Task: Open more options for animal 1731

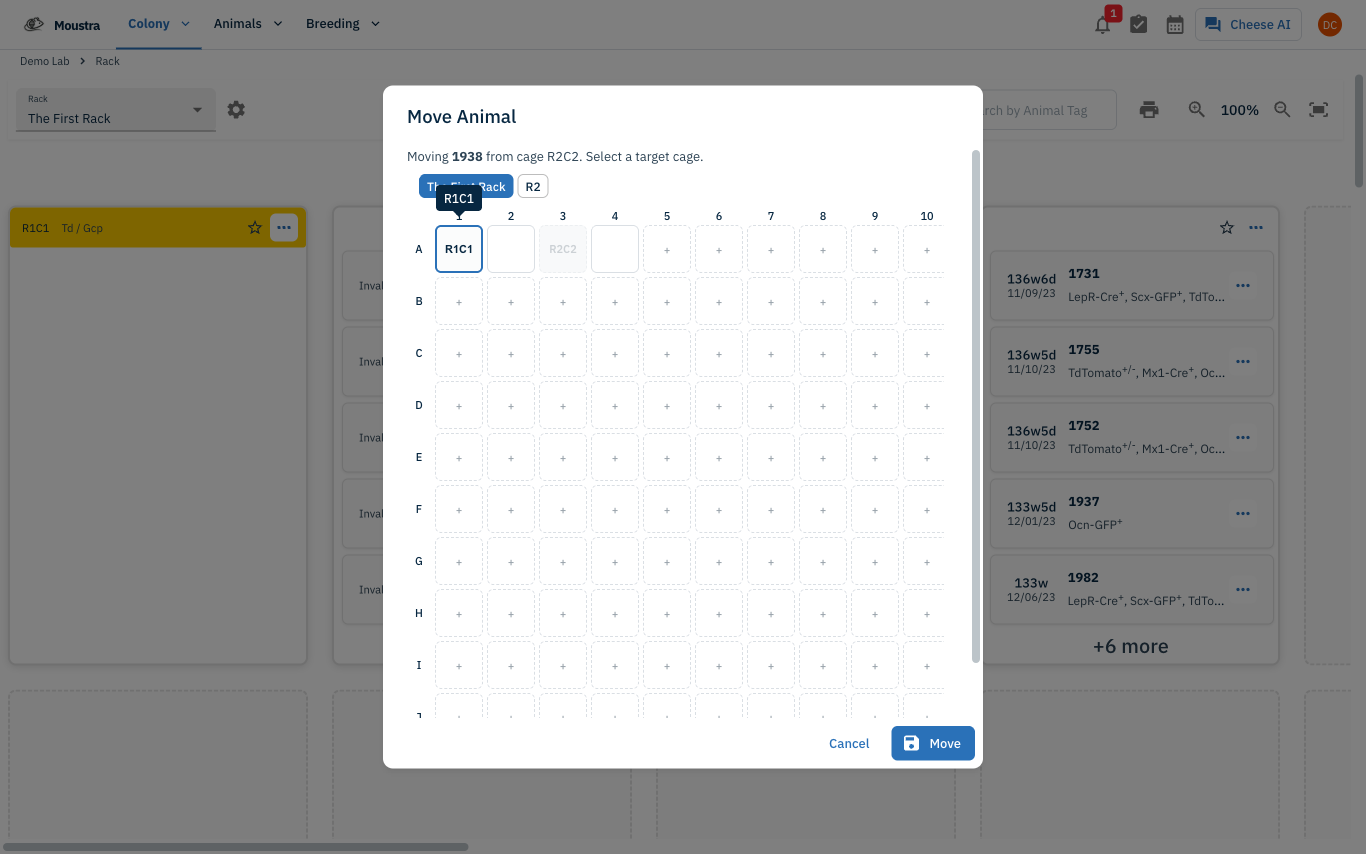Action: pyautogui.click(x=1243, y=286)
